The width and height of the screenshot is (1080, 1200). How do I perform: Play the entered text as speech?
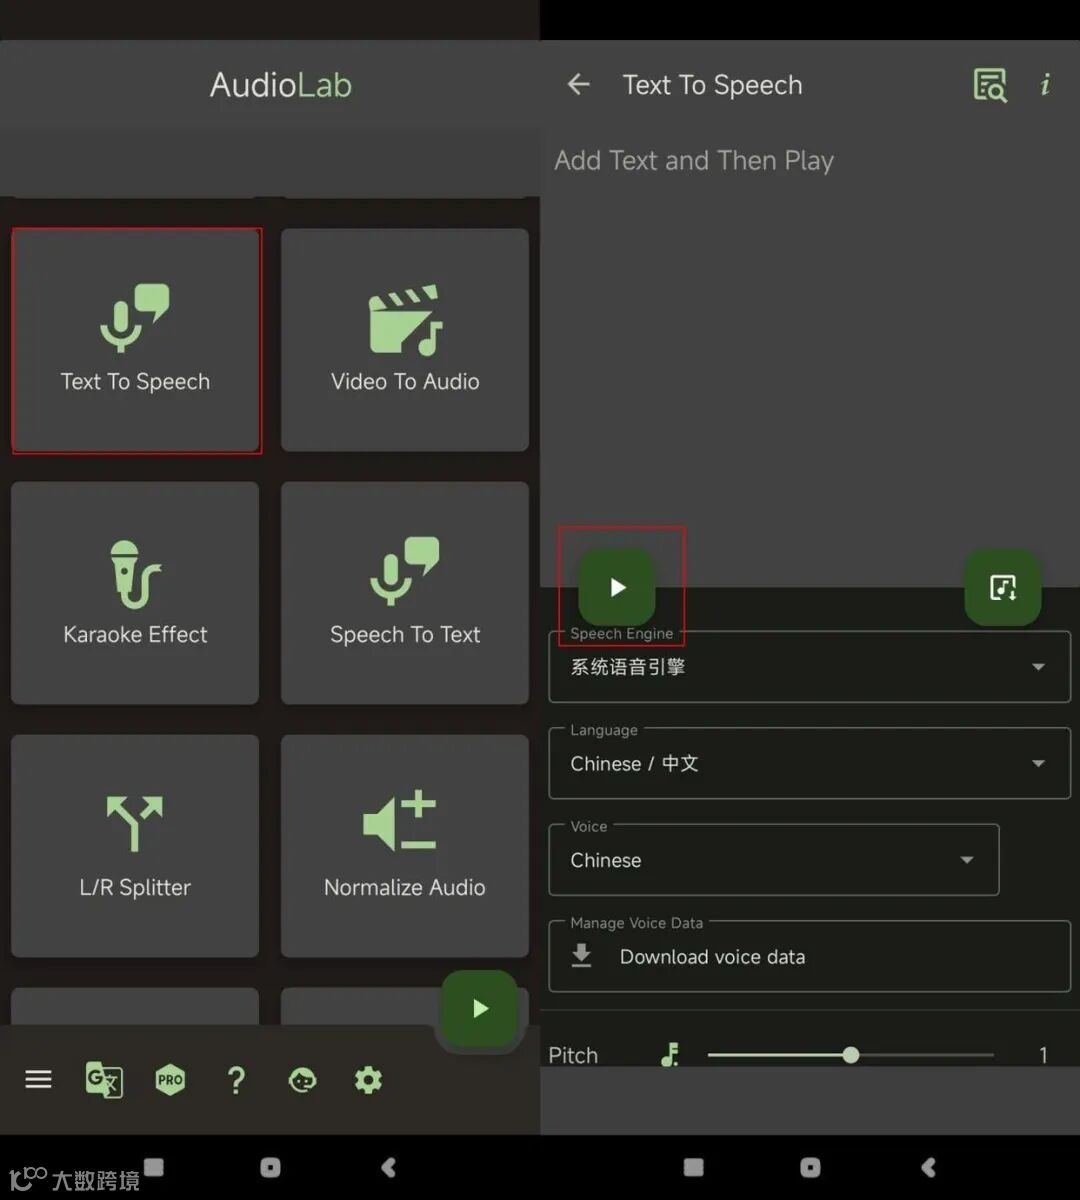click(617, 587)
